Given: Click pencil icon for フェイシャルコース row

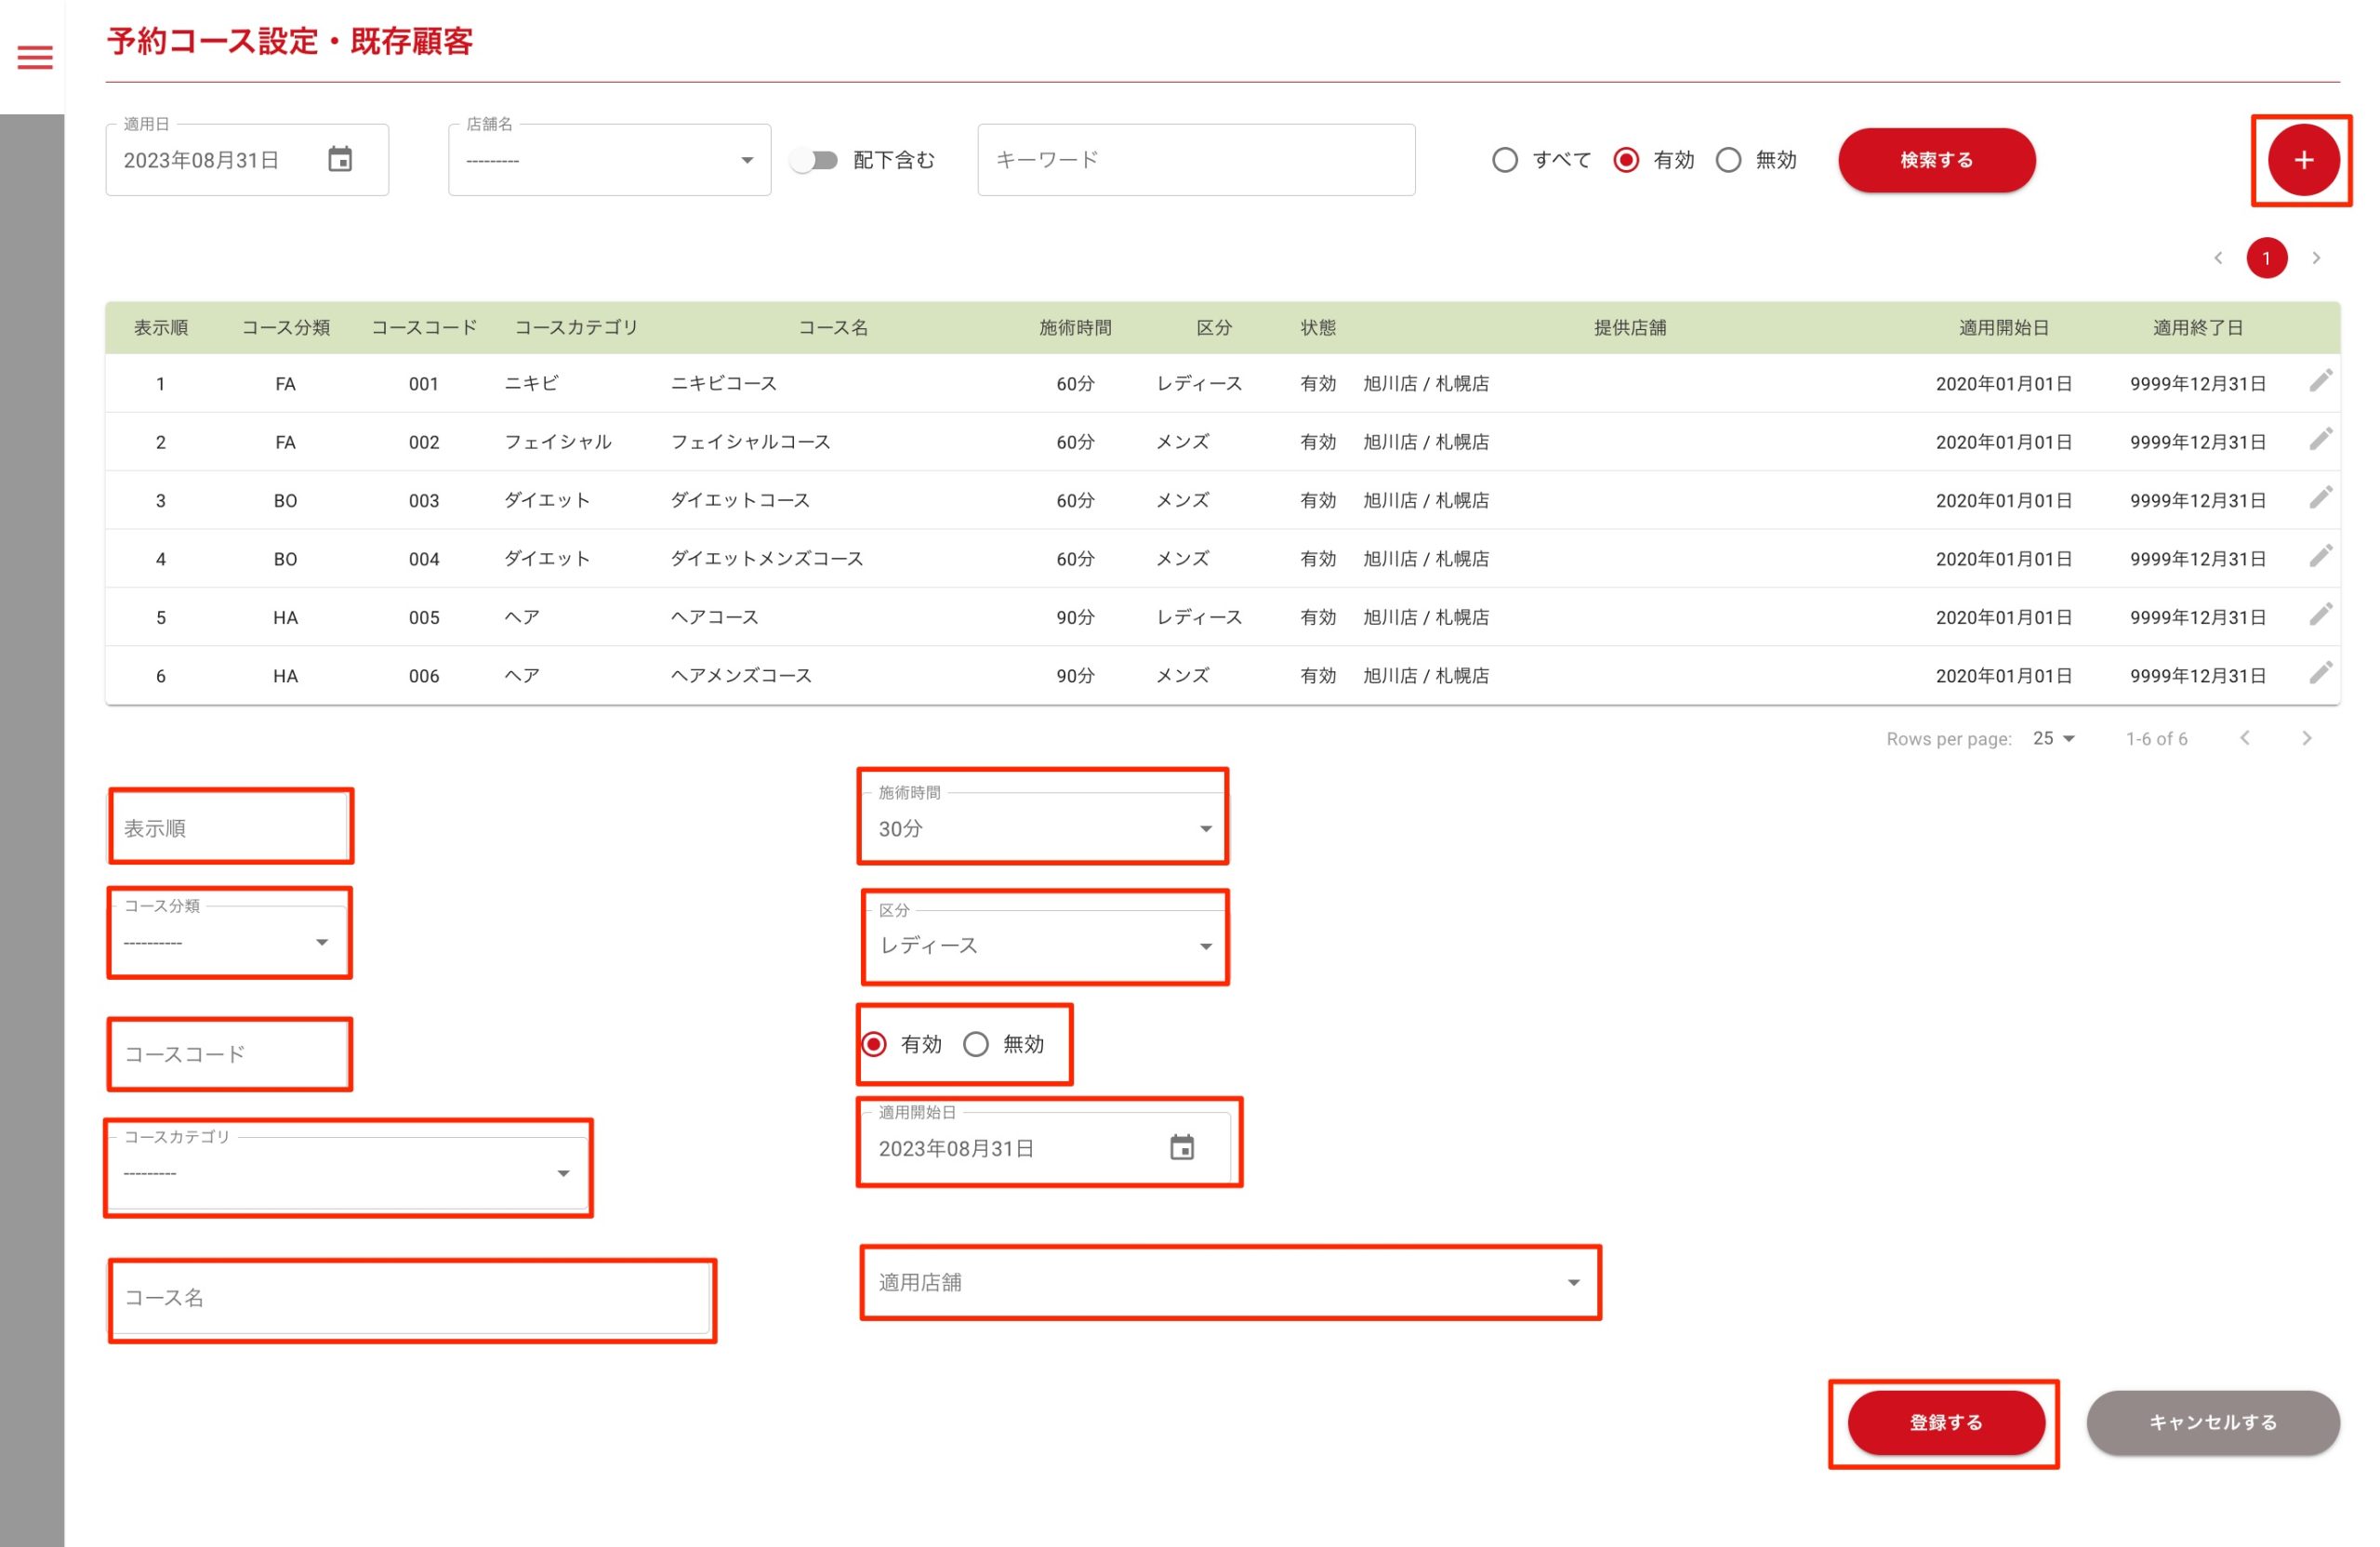Looking at the screenshot, I should [x=2320, y=440].
